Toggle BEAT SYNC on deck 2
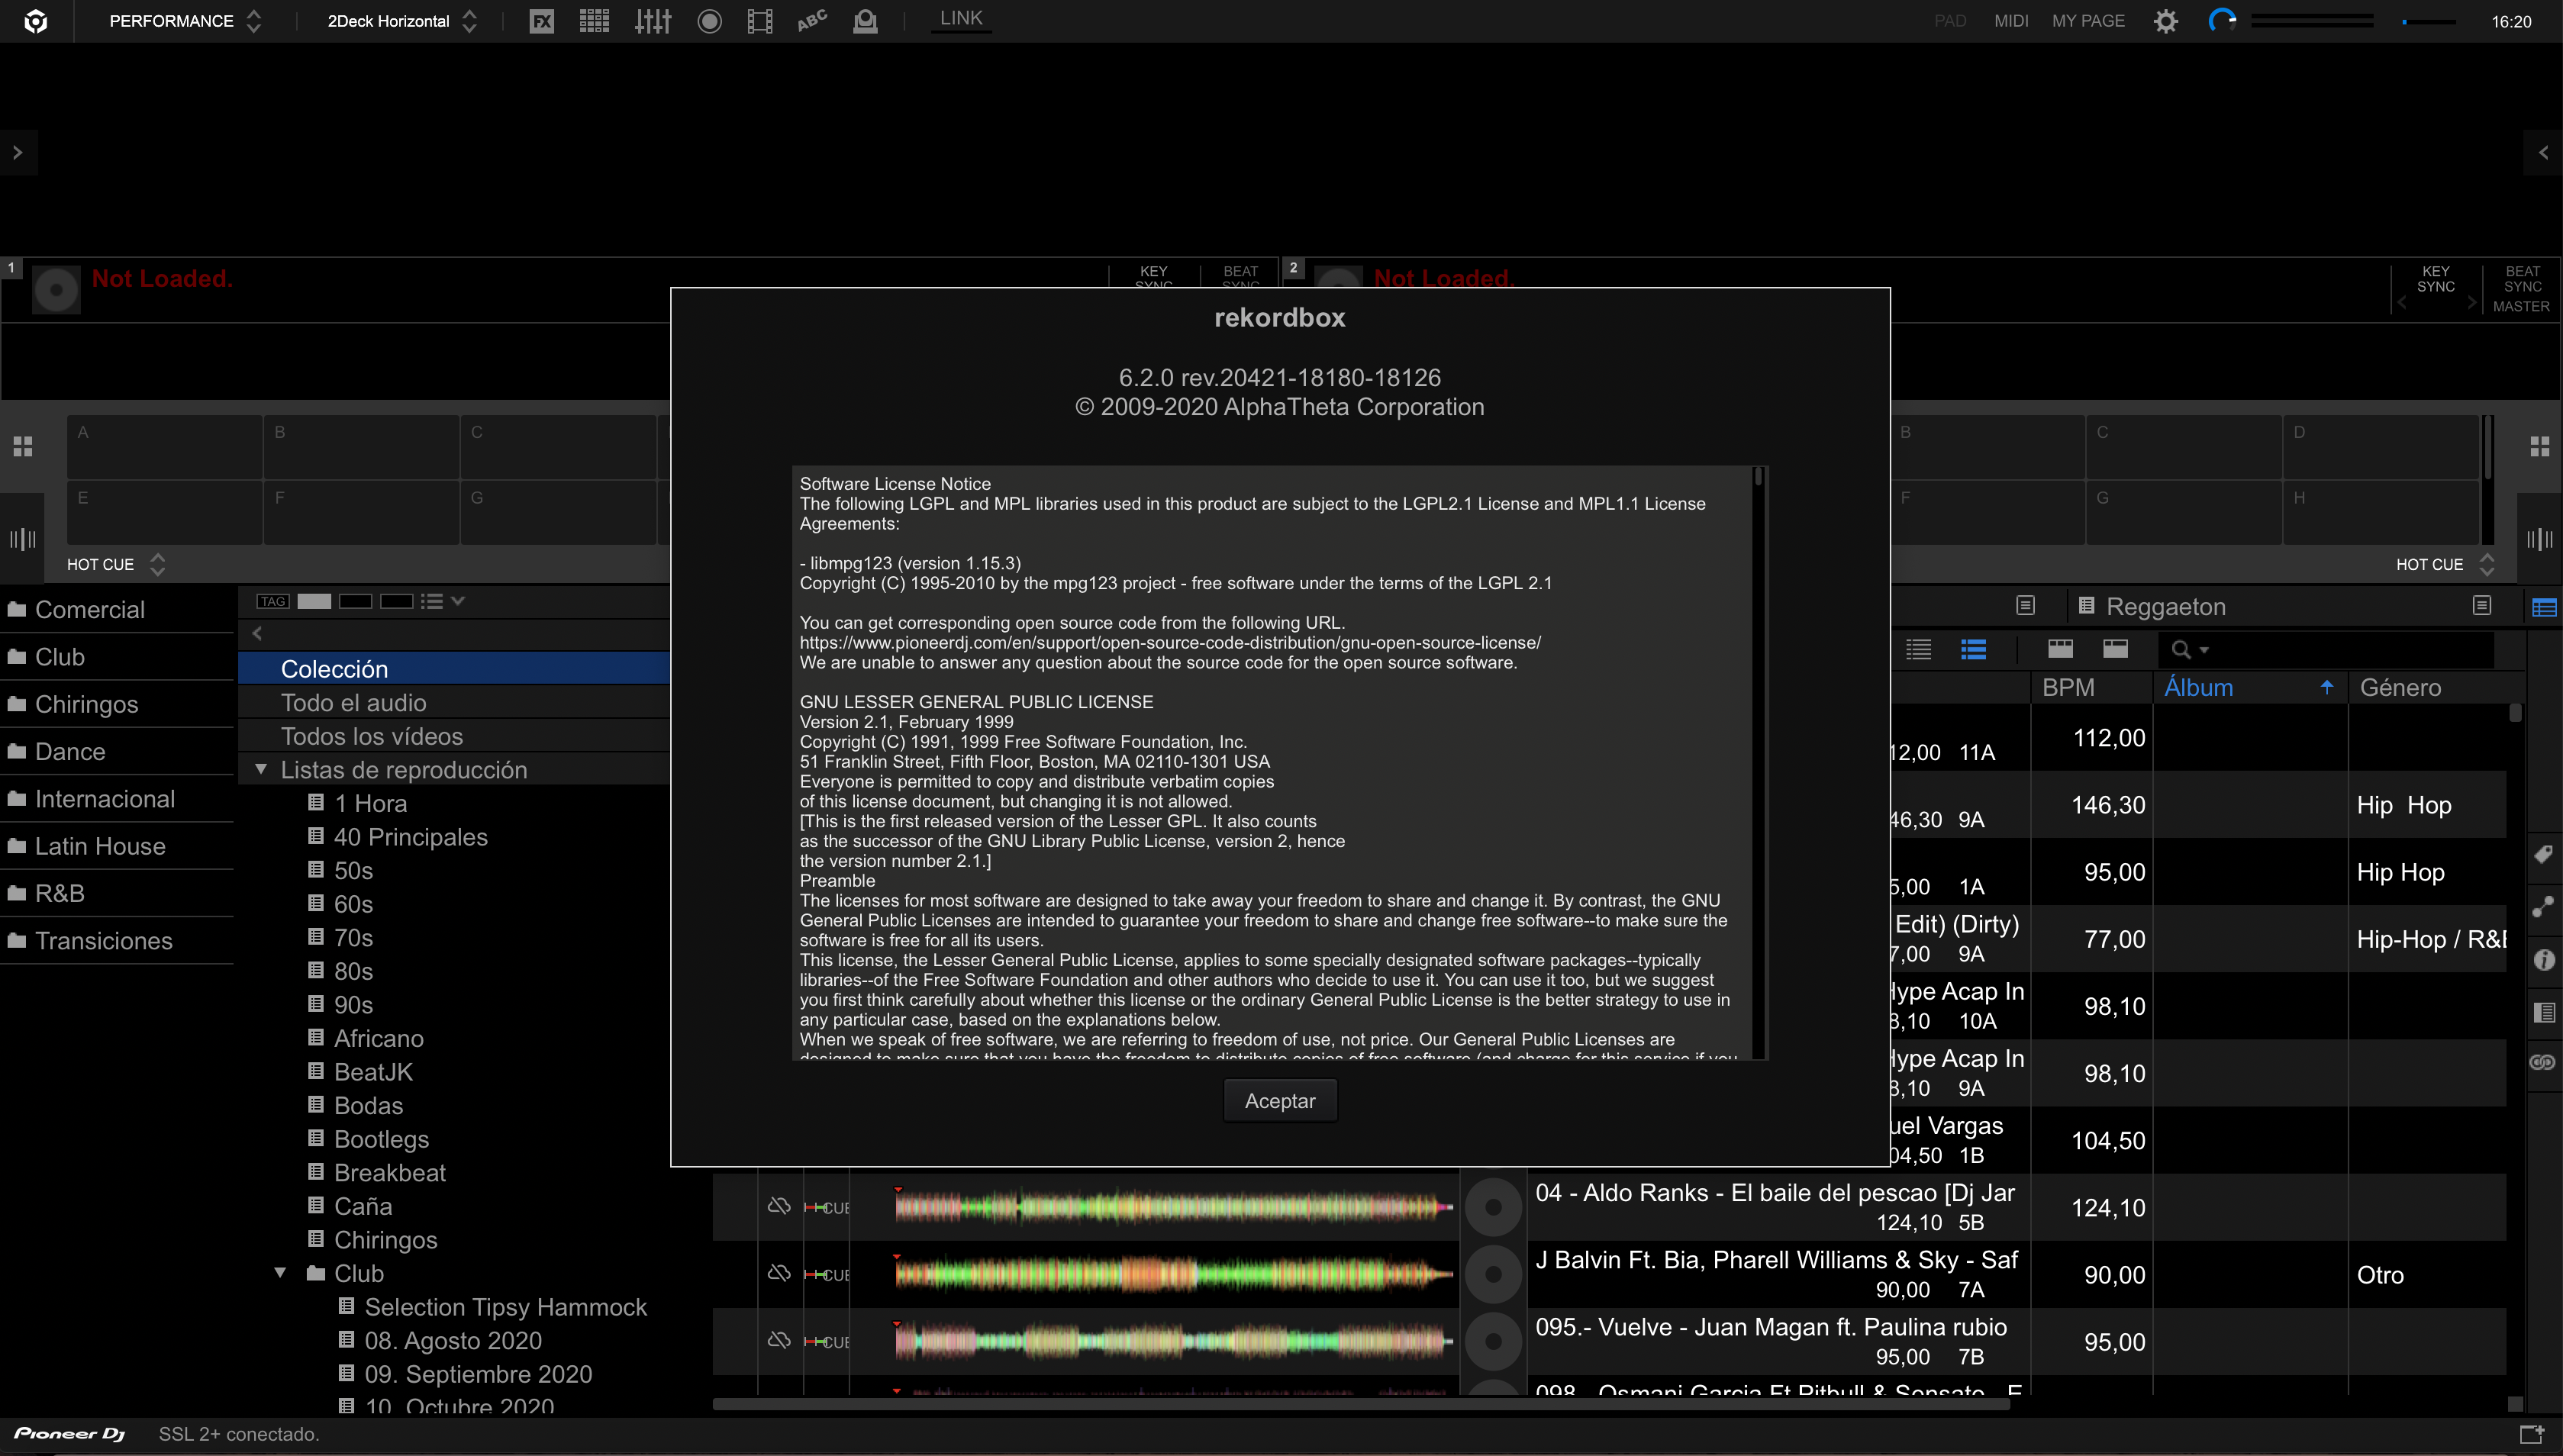 tap(2522, 279)
